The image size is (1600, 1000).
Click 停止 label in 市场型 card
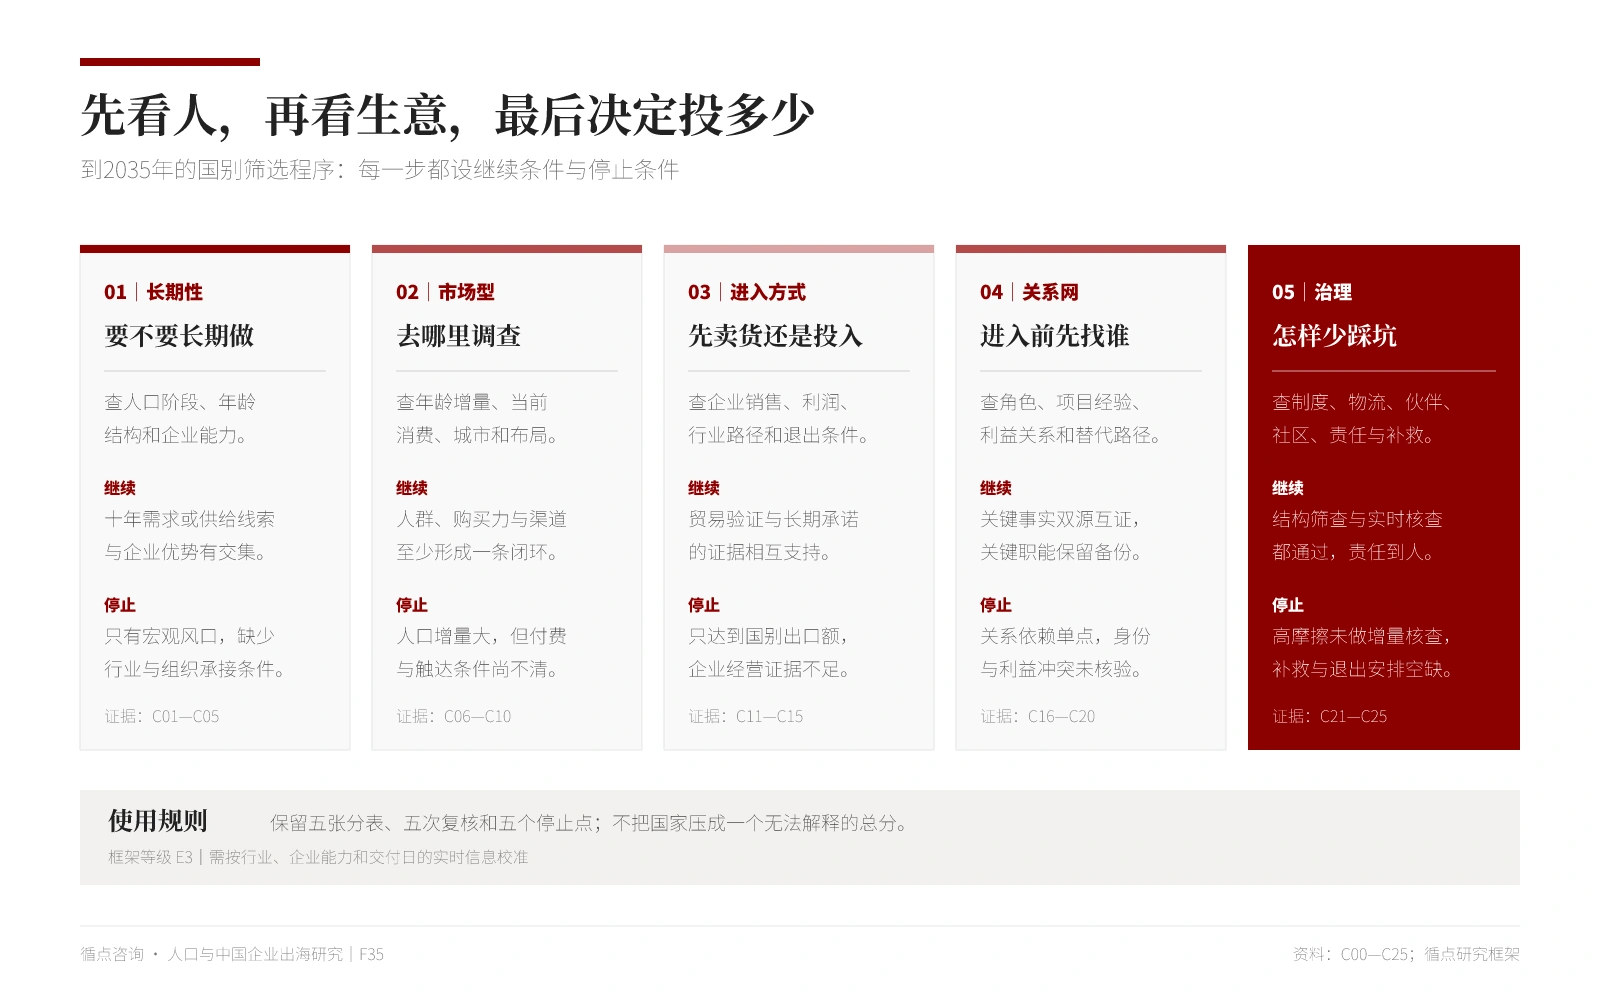(x=412, y=605)
